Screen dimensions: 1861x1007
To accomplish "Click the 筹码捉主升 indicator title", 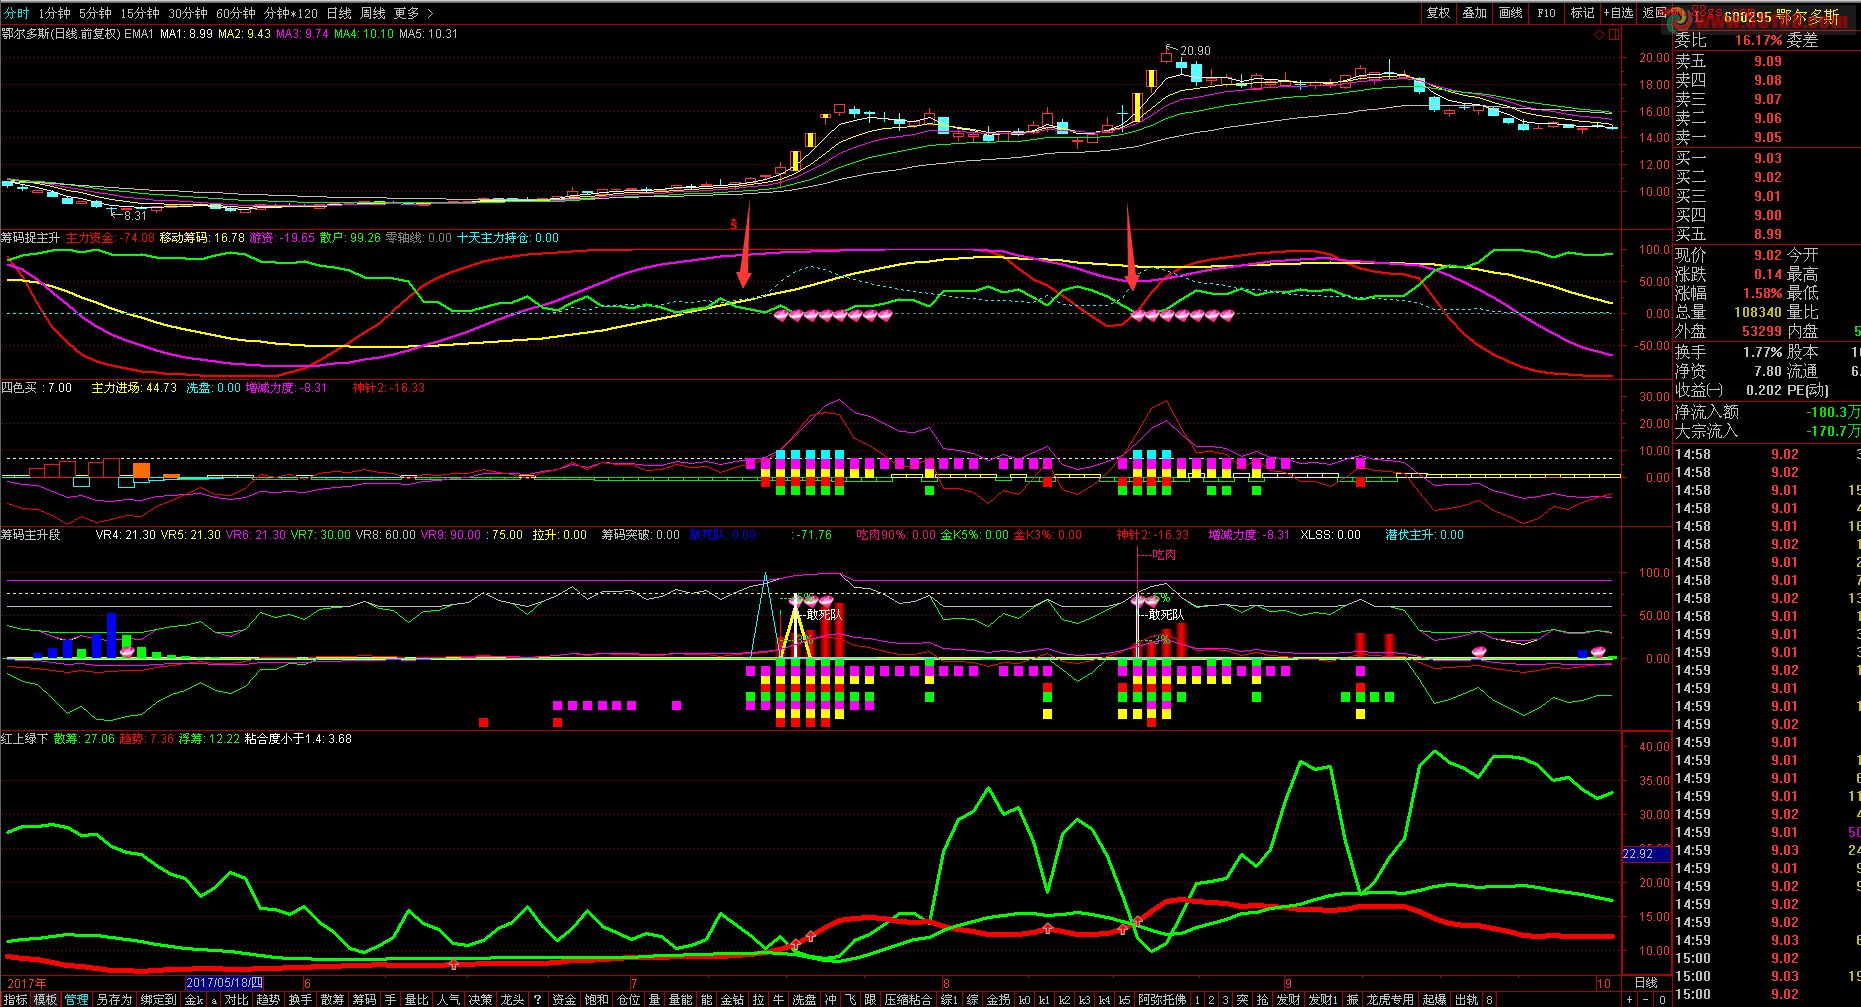I will pos(29,238).
